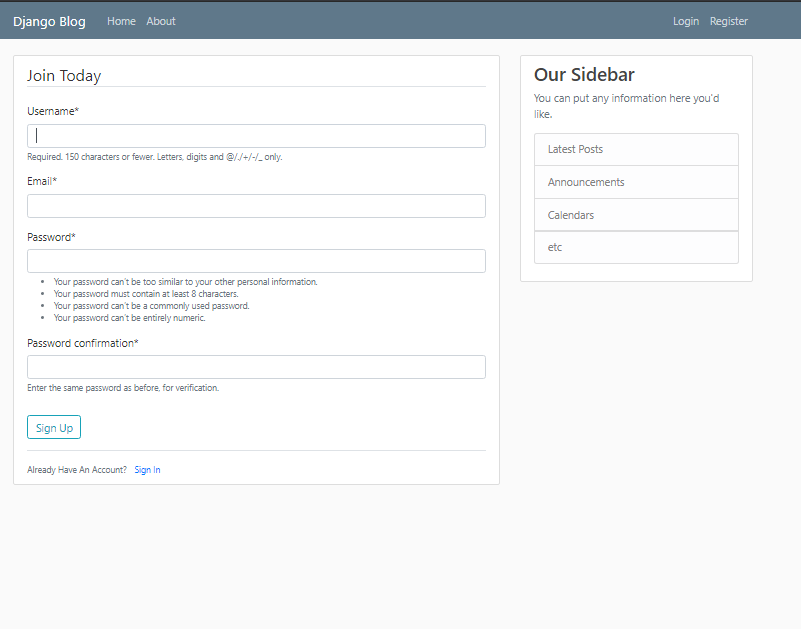Open the About nav item
801x629 pixels.
(x=161, y=21)
